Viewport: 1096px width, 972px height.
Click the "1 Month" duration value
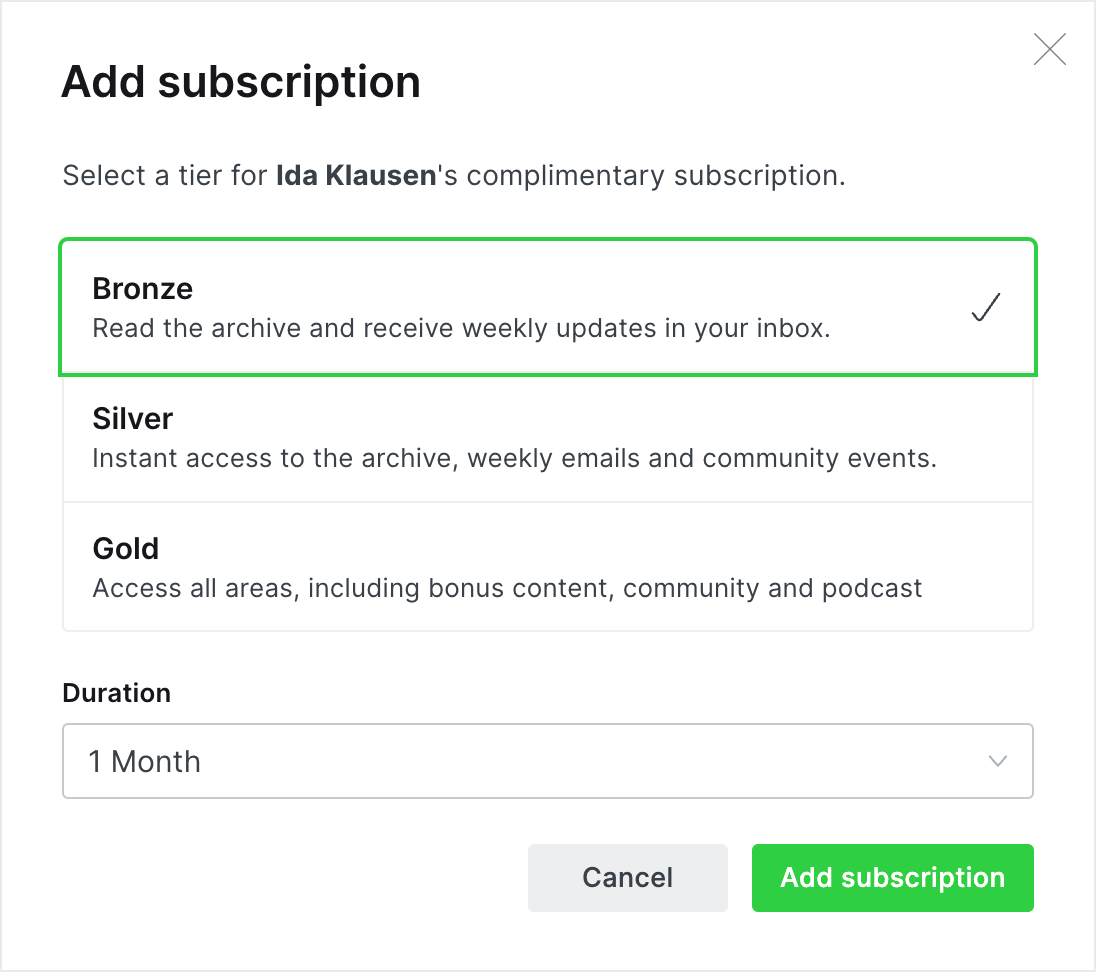144,762
